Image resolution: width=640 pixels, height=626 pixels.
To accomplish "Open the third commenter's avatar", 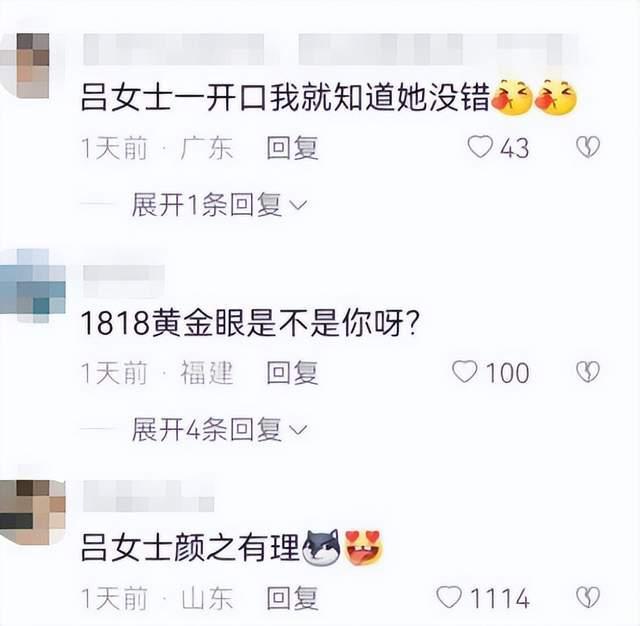I will pyautogui.click(x=33, y=512).
